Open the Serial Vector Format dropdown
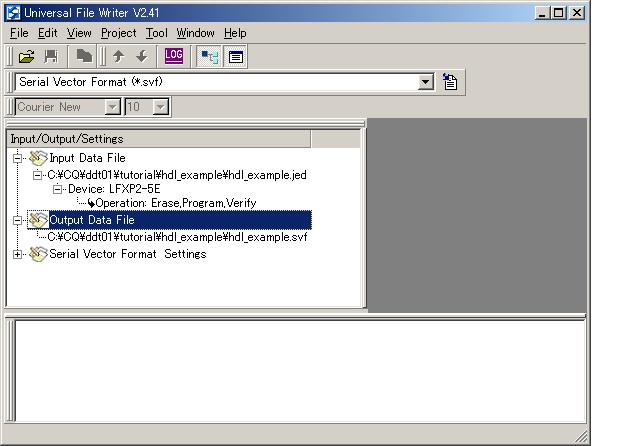Viewport: 640px width, 446px height. 426,82
